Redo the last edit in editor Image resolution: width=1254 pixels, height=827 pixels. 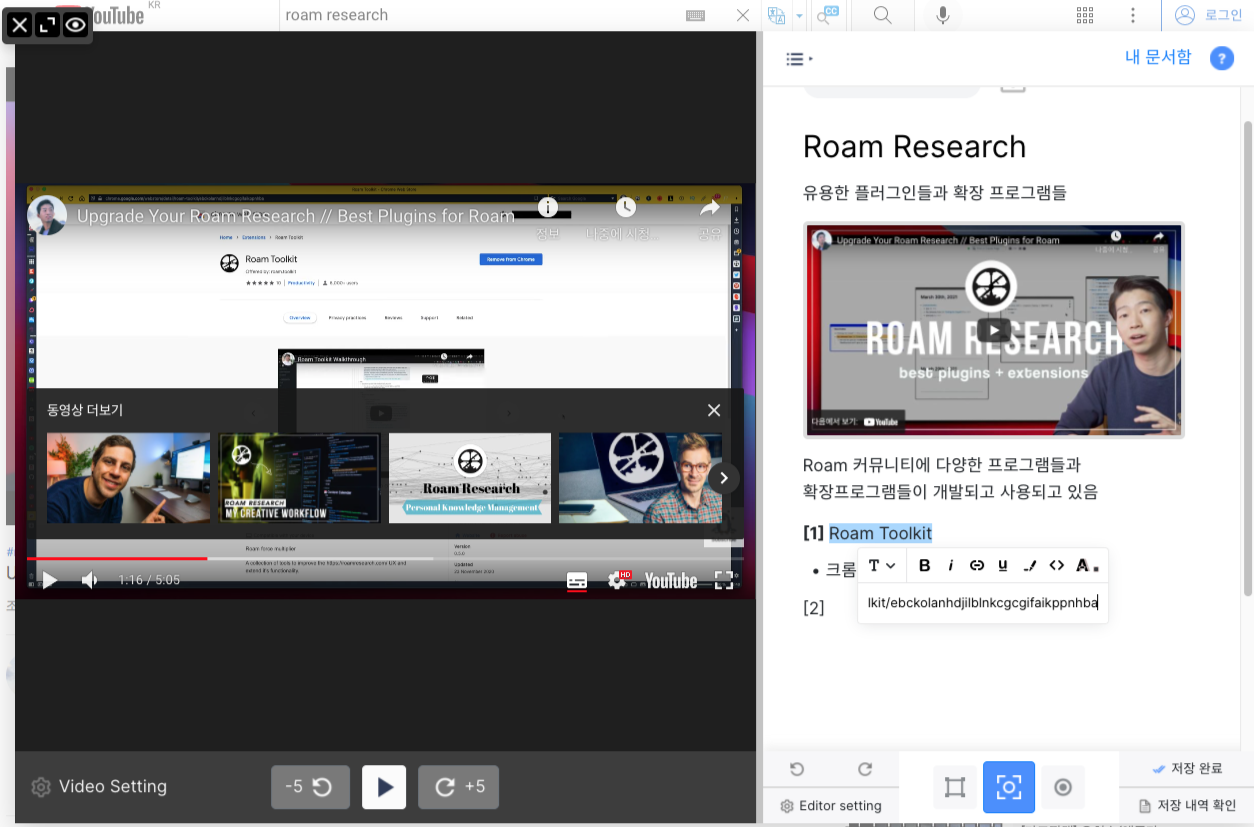click(x=865, y=769)
